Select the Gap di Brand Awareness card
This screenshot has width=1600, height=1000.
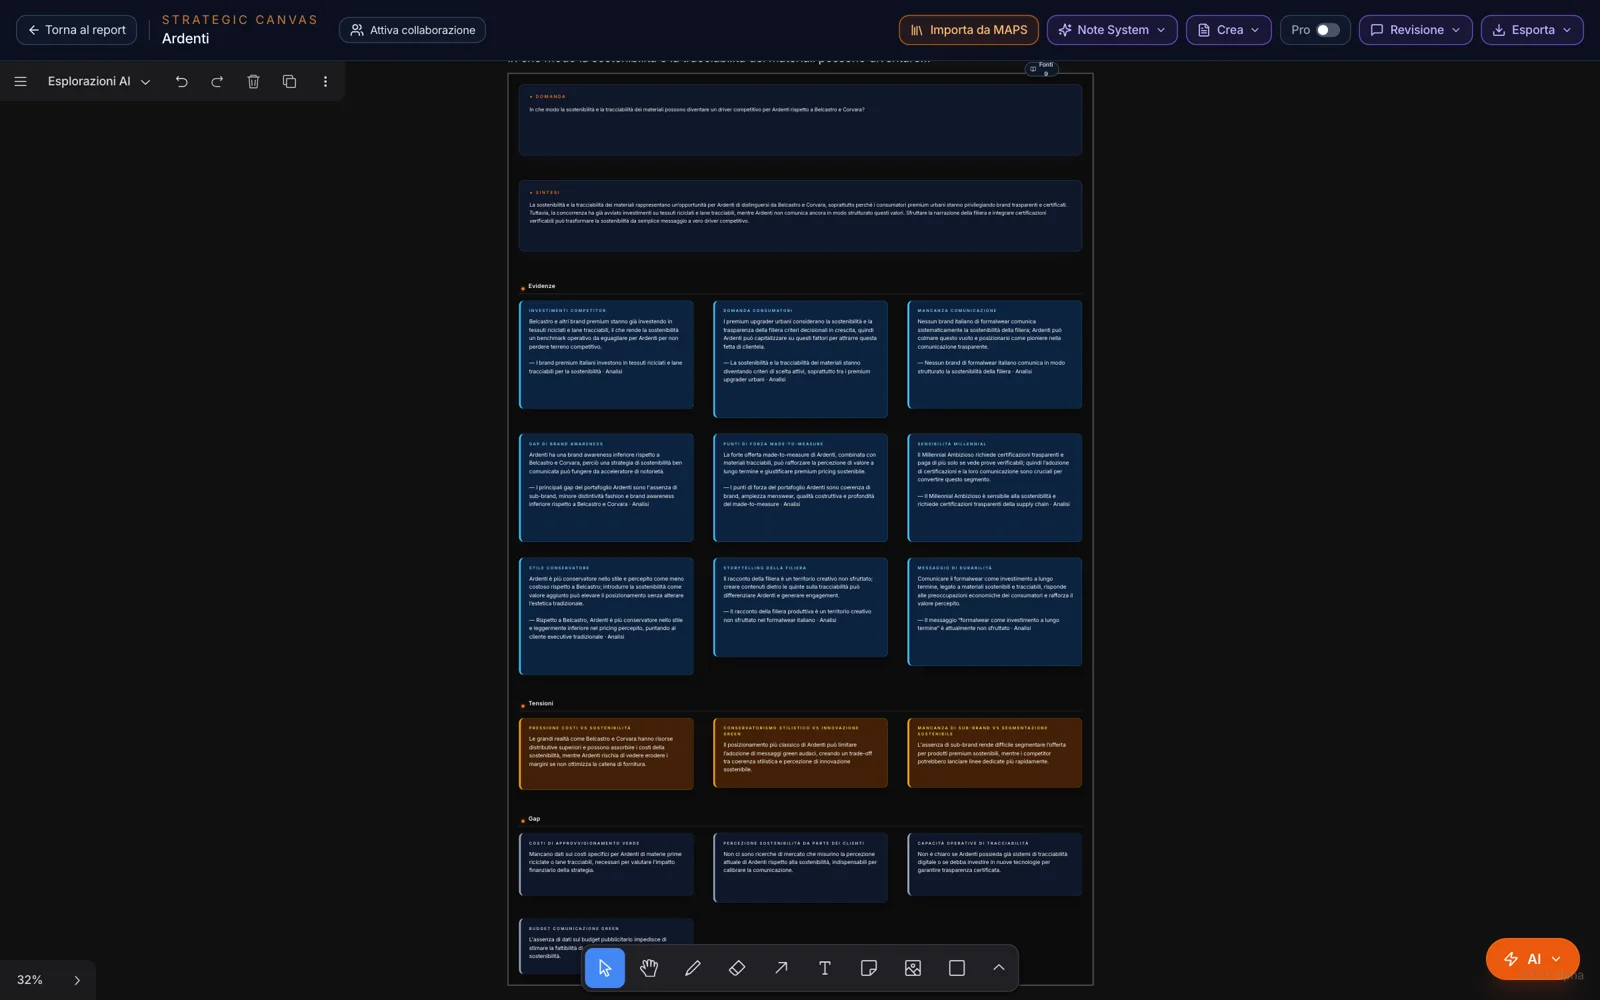pyautogui.click(x=606, y=487)
